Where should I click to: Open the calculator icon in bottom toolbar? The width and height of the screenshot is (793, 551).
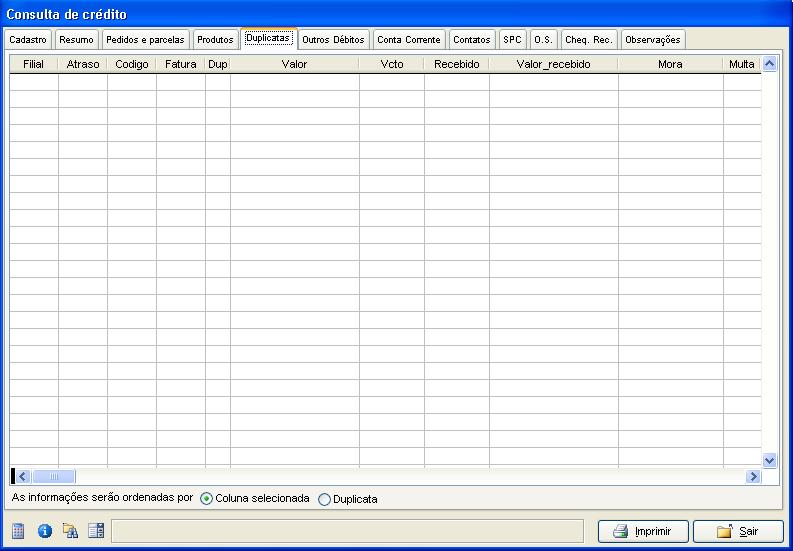18,531
